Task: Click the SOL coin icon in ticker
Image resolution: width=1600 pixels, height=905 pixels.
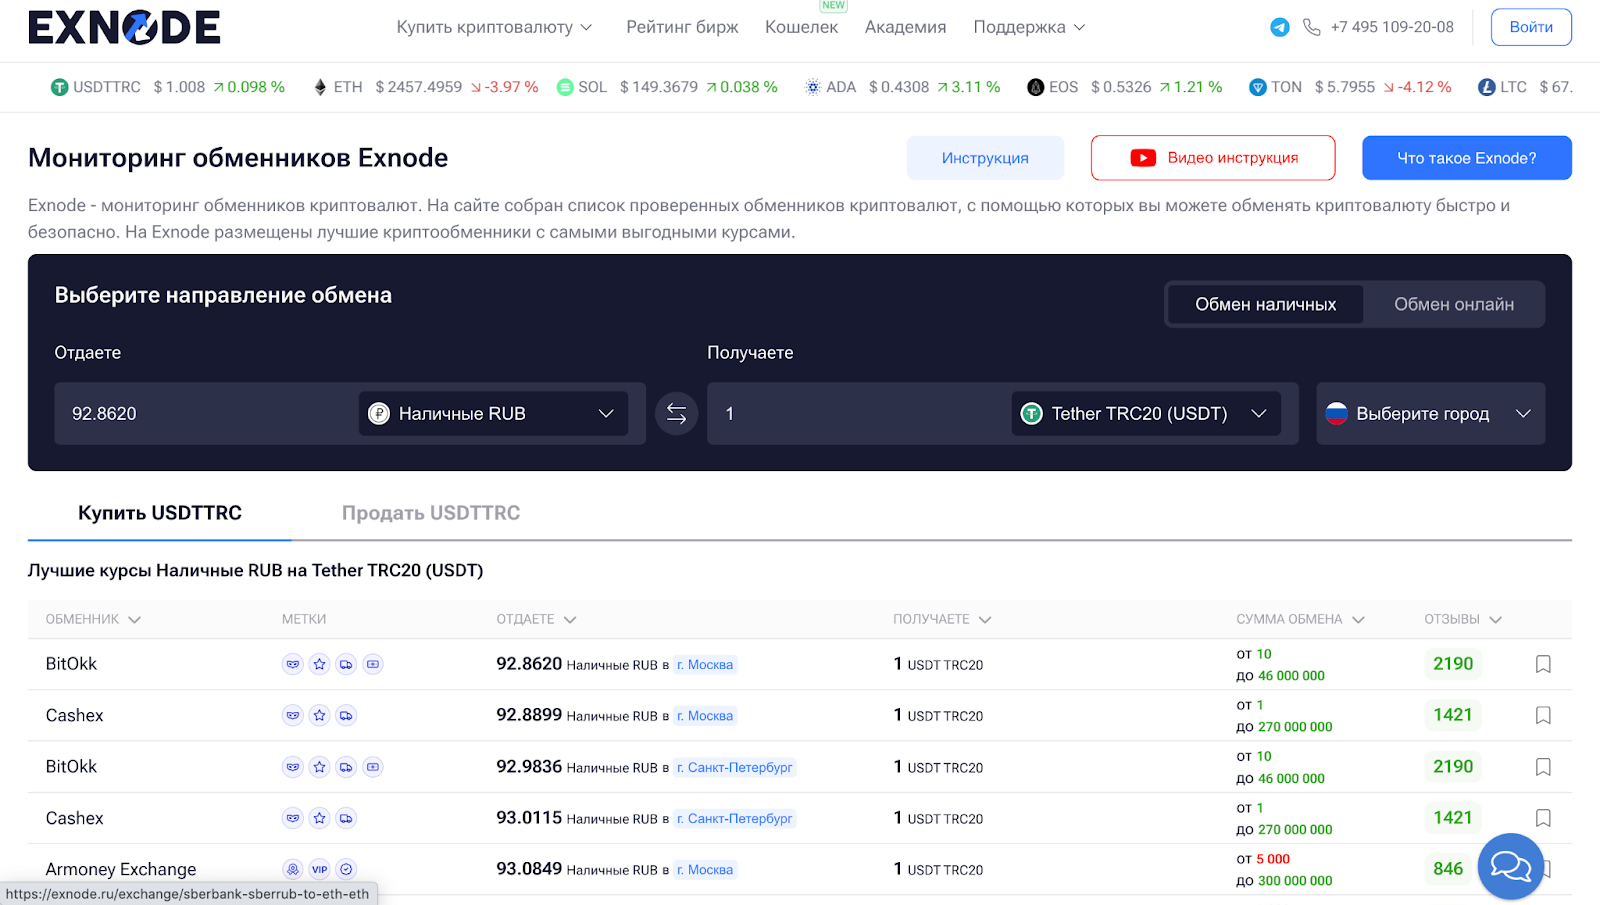Action: pyautogui.click(x=565, y=87)
